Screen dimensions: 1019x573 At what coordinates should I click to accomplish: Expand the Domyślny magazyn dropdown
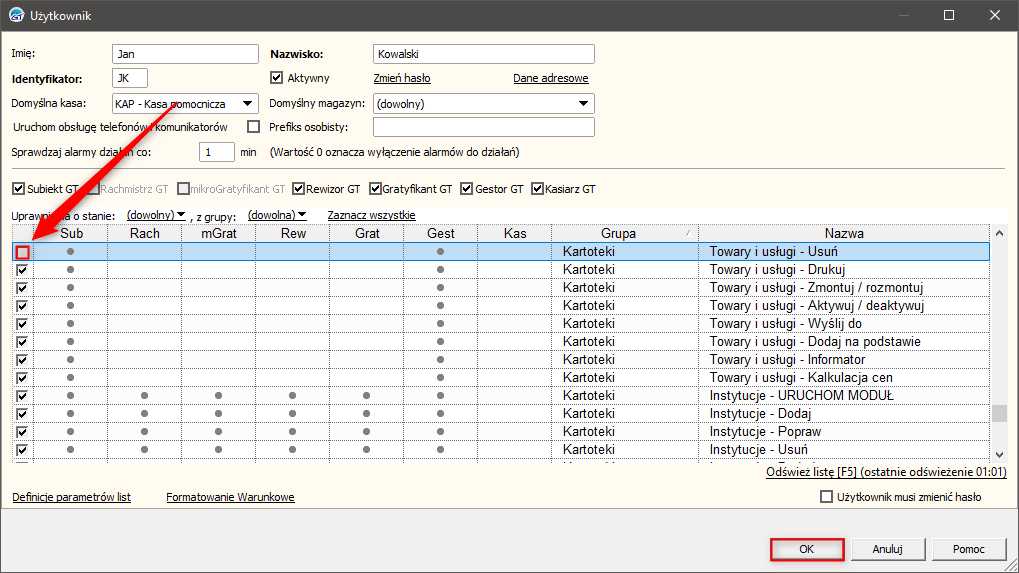pyautogui.click(x=582, y=104)
